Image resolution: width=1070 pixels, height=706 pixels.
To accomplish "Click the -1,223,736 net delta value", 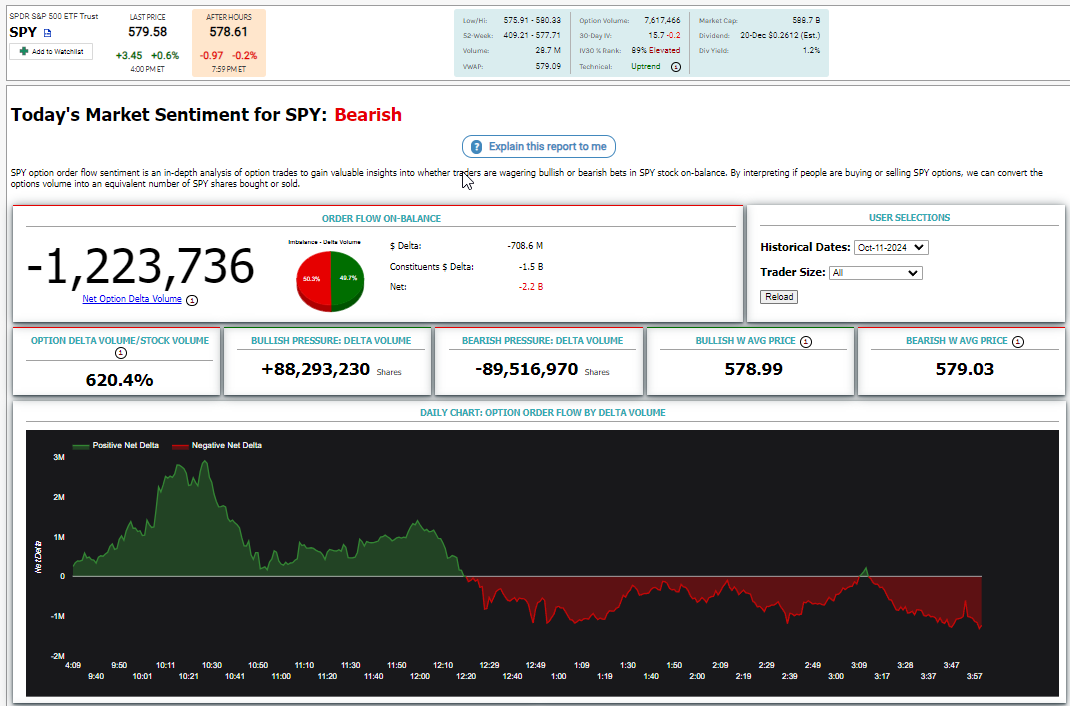I will point(140,266).
